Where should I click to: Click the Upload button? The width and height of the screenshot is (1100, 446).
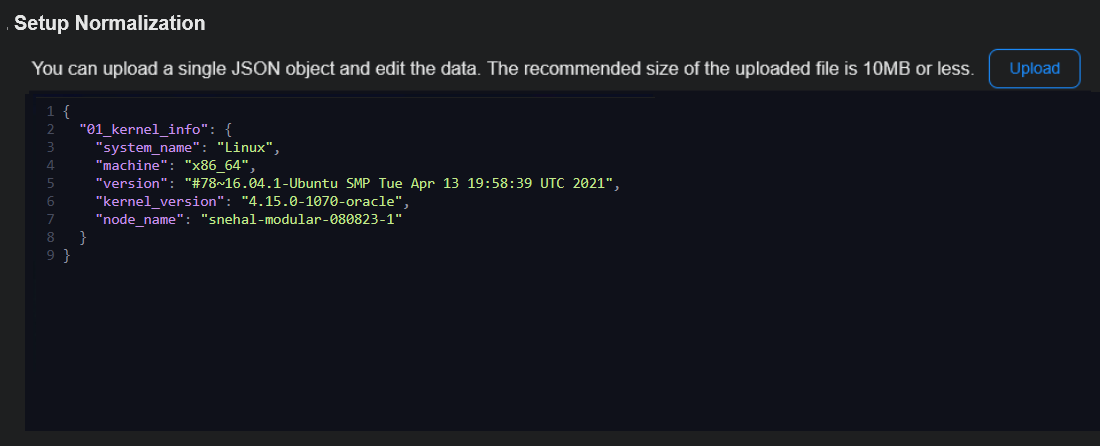tap(1034, 69)
